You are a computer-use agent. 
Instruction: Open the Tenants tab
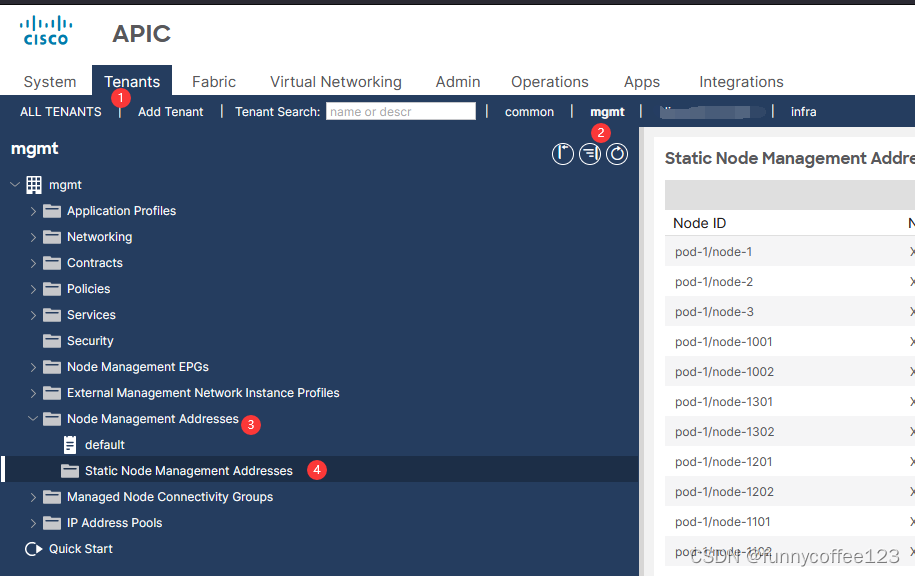tap(132, 81)
